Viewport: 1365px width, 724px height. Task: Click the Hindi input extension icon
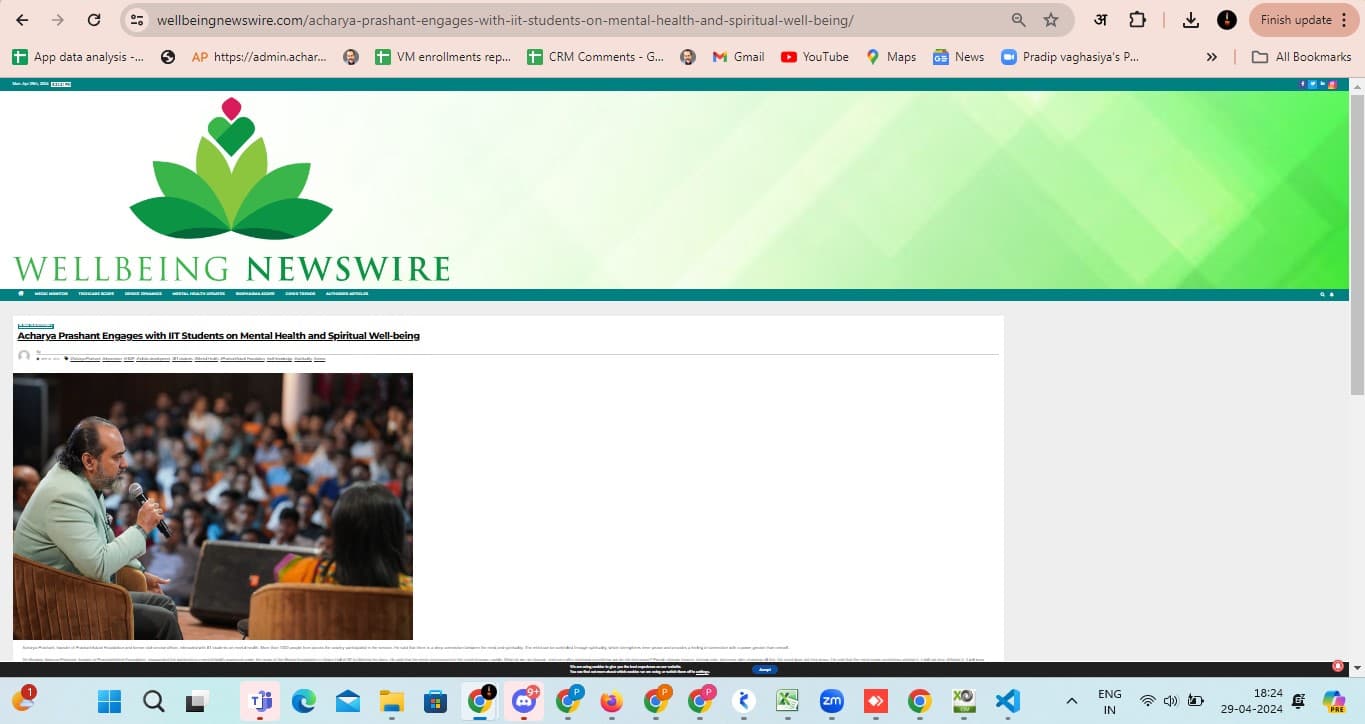point(1100,20)
